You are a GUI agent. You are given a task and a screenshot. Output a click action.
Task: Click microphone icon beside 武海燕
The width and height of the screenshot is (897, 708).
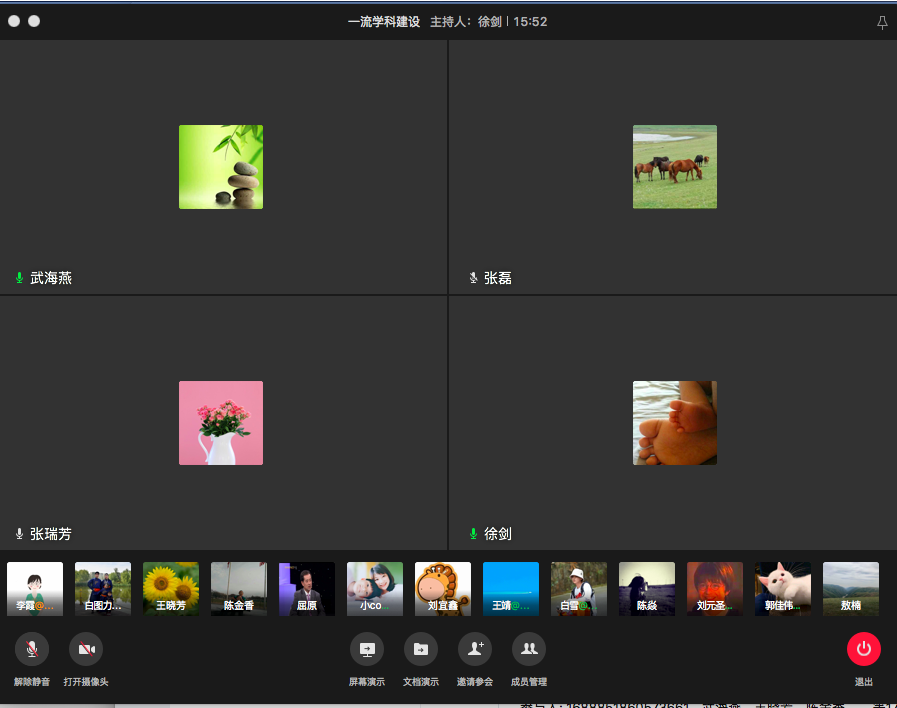pyautogui.click(x=19, y=278)
